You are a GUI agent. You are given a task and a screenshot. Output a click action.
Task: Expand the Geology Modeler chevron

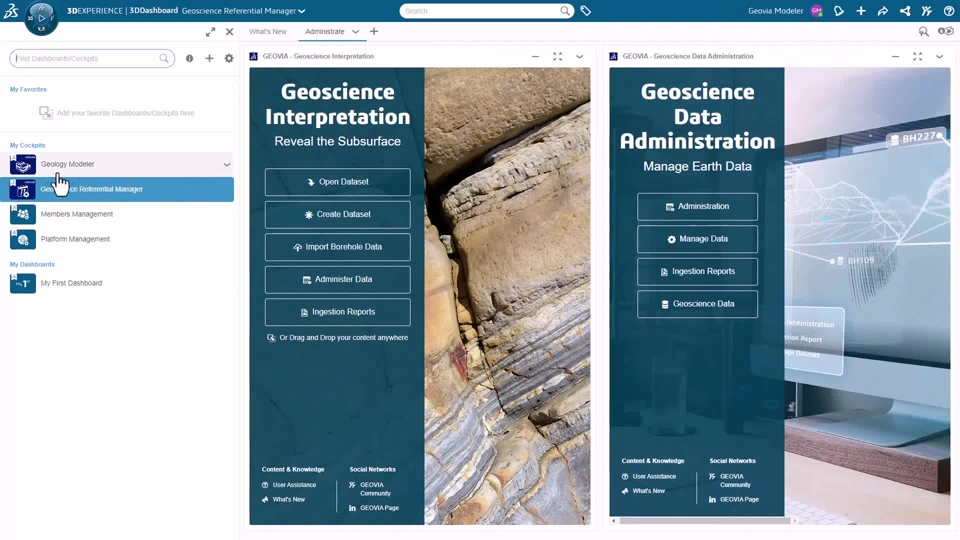(227, 165)
